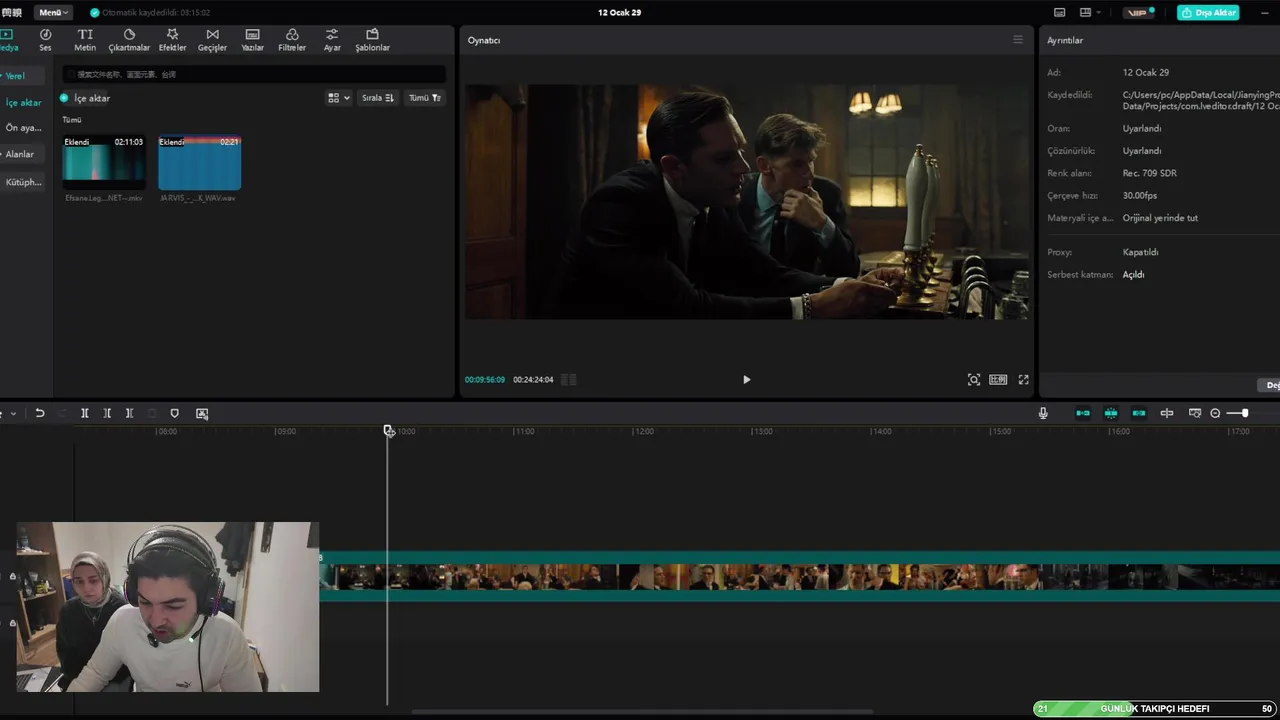Play the preview video
Image resolution: width=1280 pixels, height=720 pixels.
coord(746,380)
